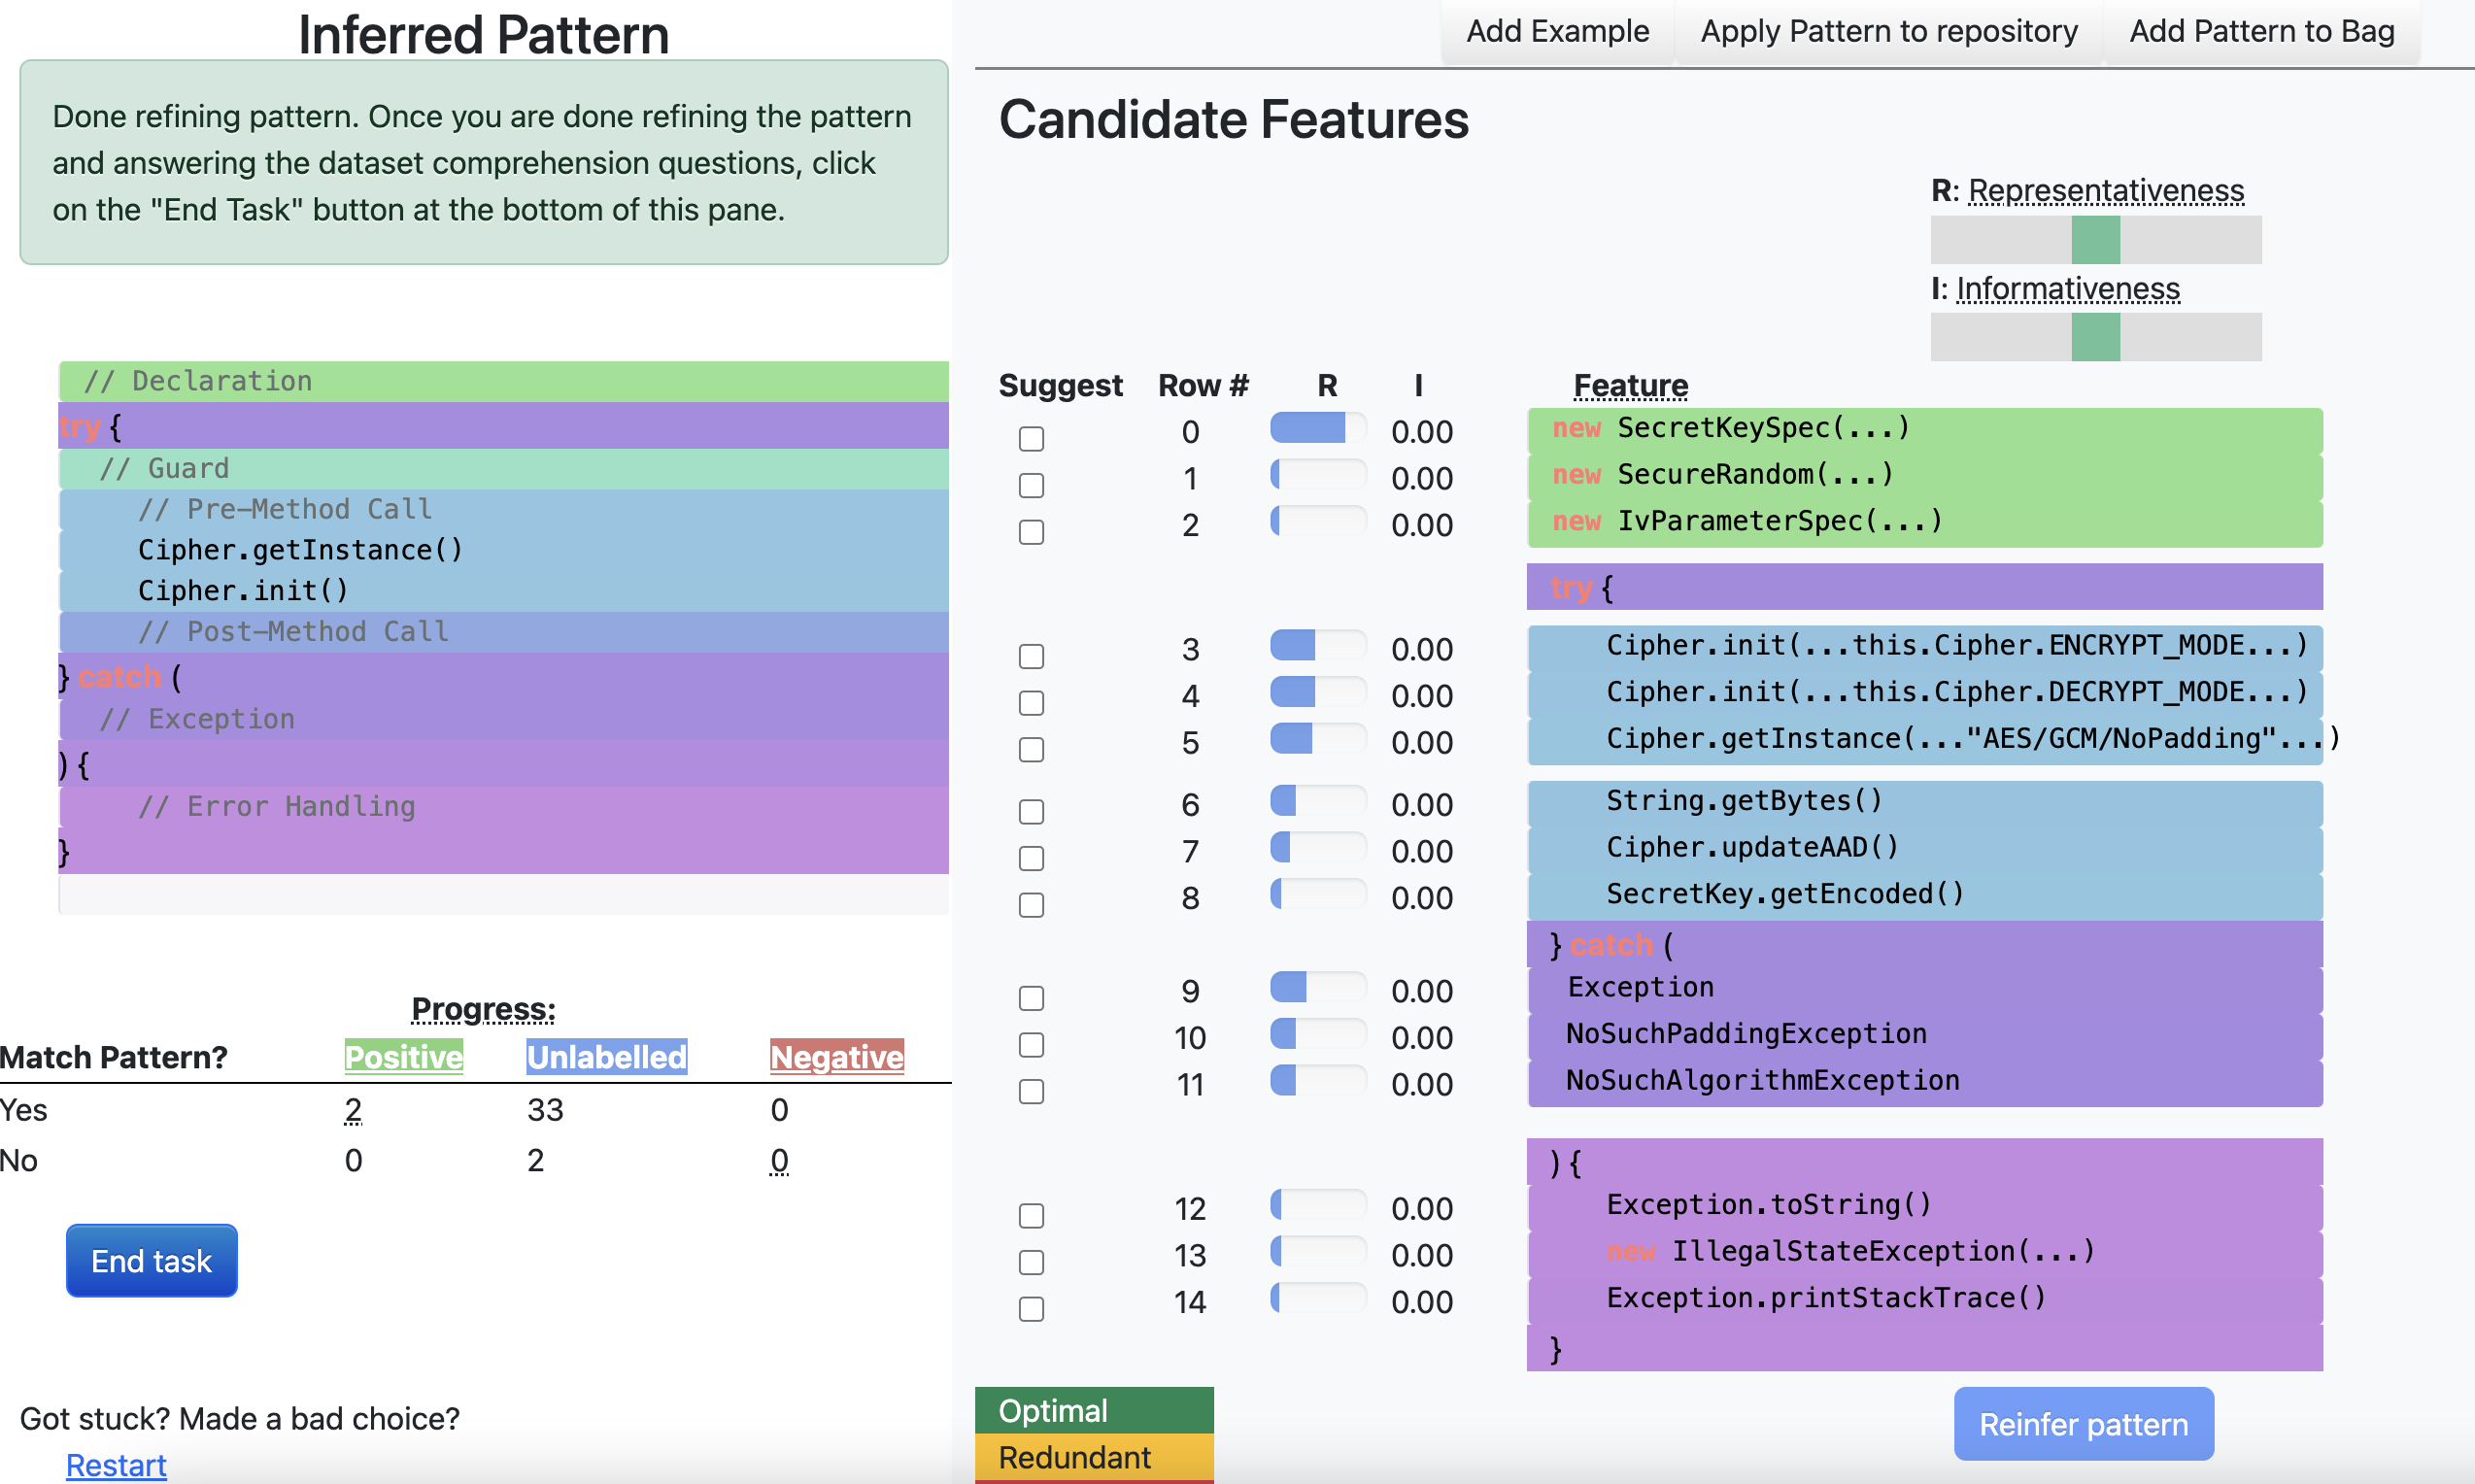Click the Reinfer pattern button
The height and width of the screenshot is (1484, 2475).
[2083, 1423]
